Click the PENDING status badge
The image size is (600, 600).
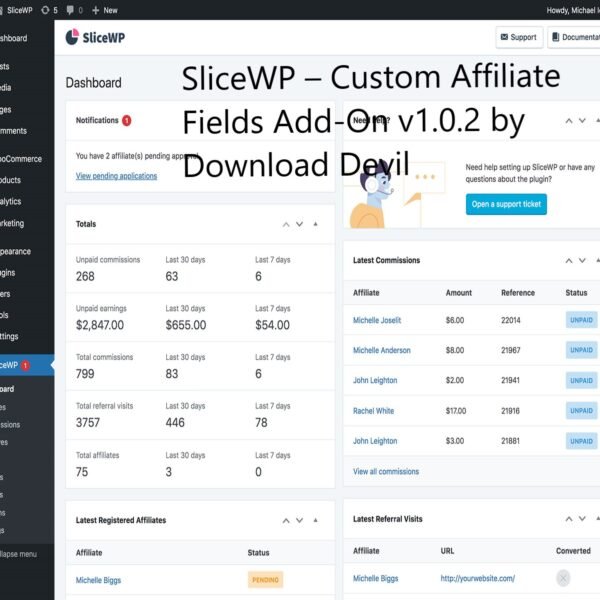pyautogui.click(x=266, y=580)
